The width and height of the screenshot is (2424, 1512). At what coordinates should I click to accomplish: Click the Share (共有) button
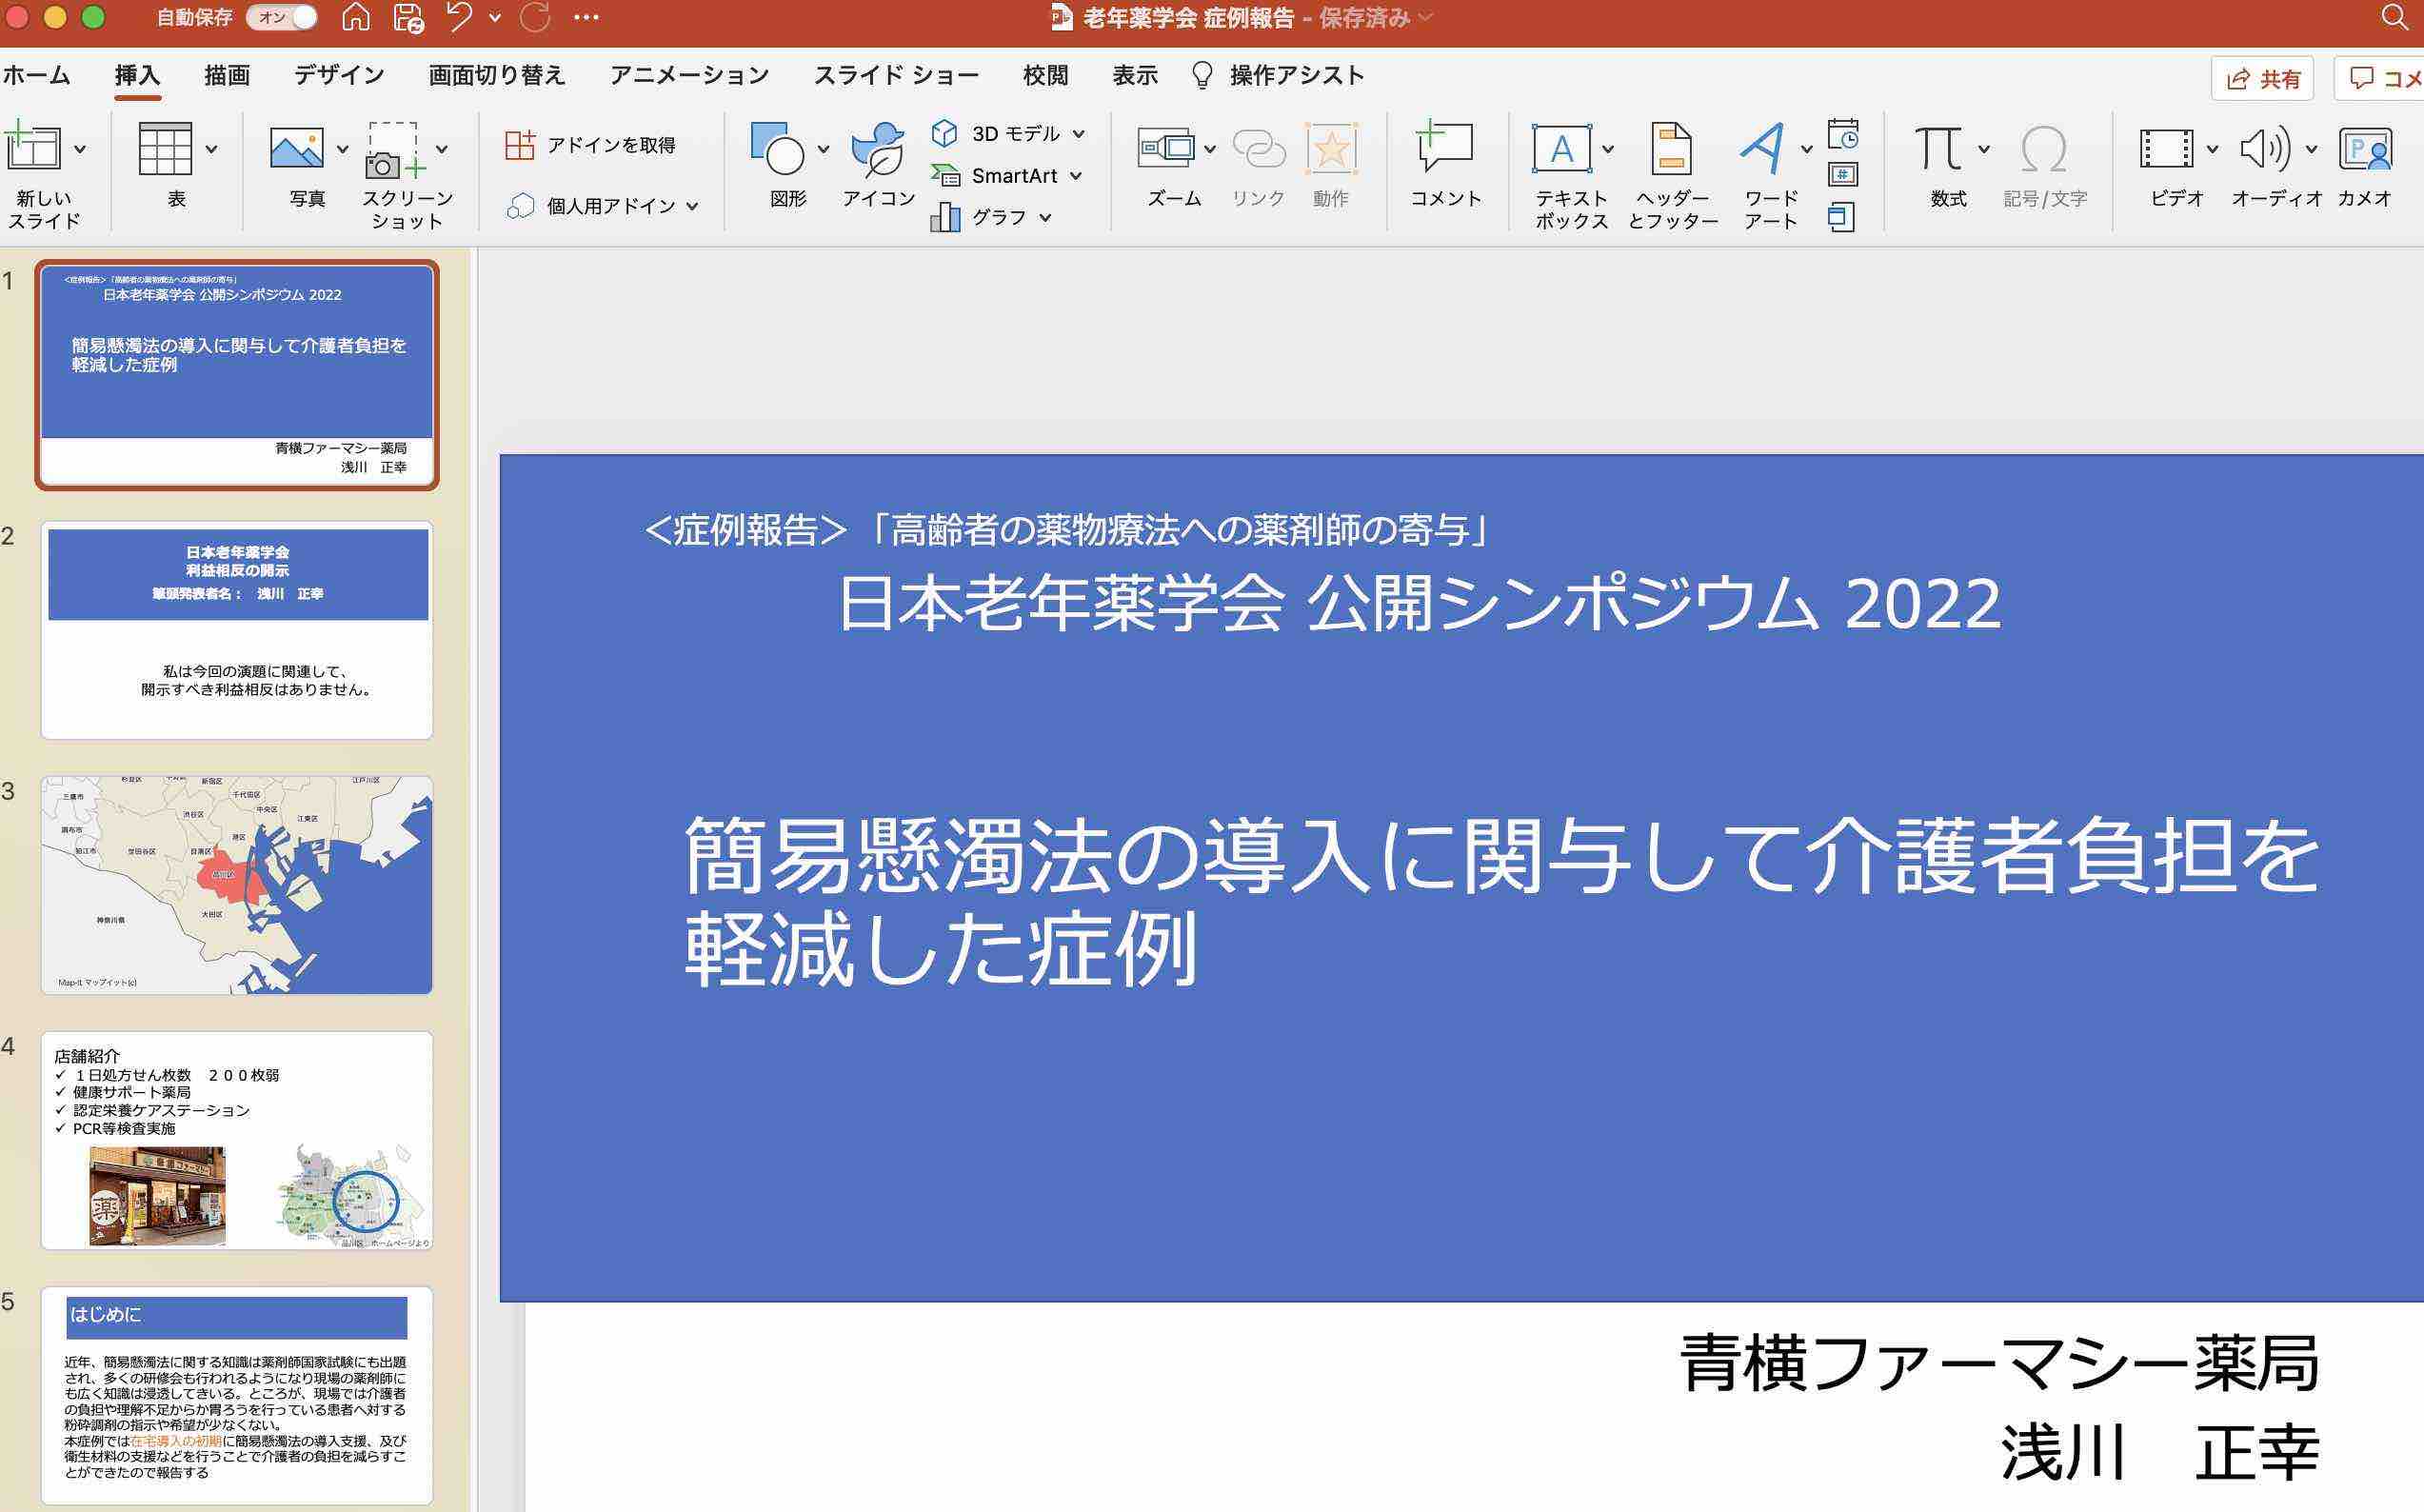click(x=2263, y=78)
